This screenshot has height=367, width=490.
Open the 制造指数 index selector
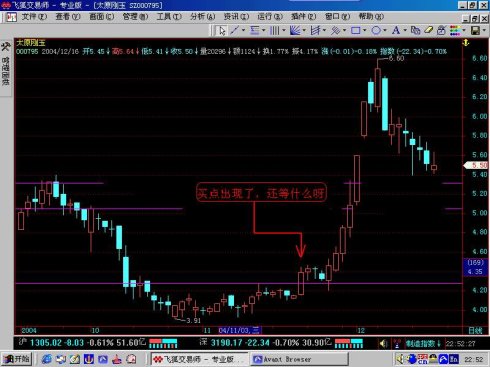coord(423,343)
